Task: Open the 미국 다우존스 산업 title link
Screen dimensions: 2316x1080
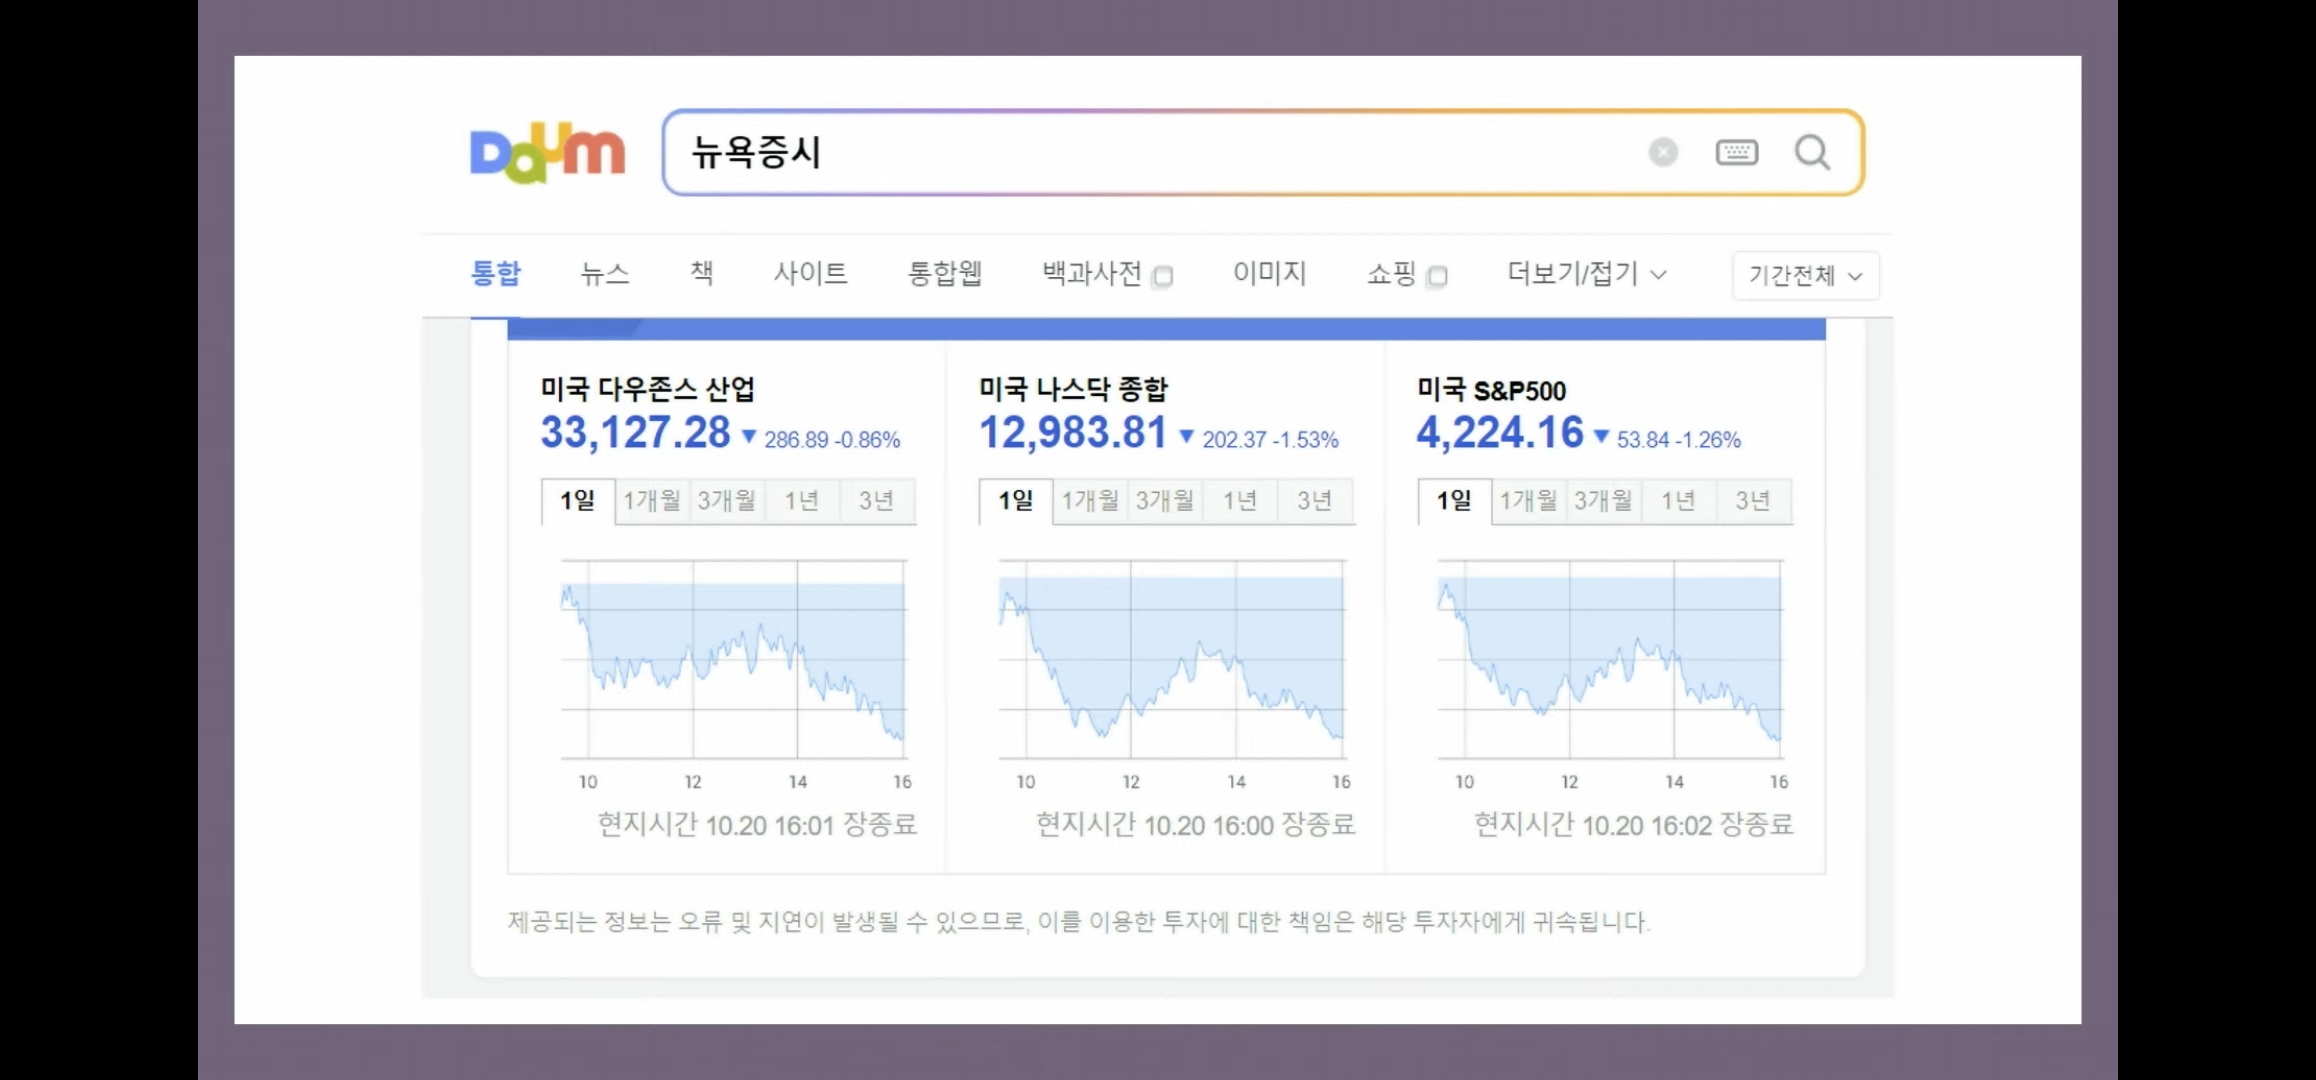Action: tap(648, 389)
